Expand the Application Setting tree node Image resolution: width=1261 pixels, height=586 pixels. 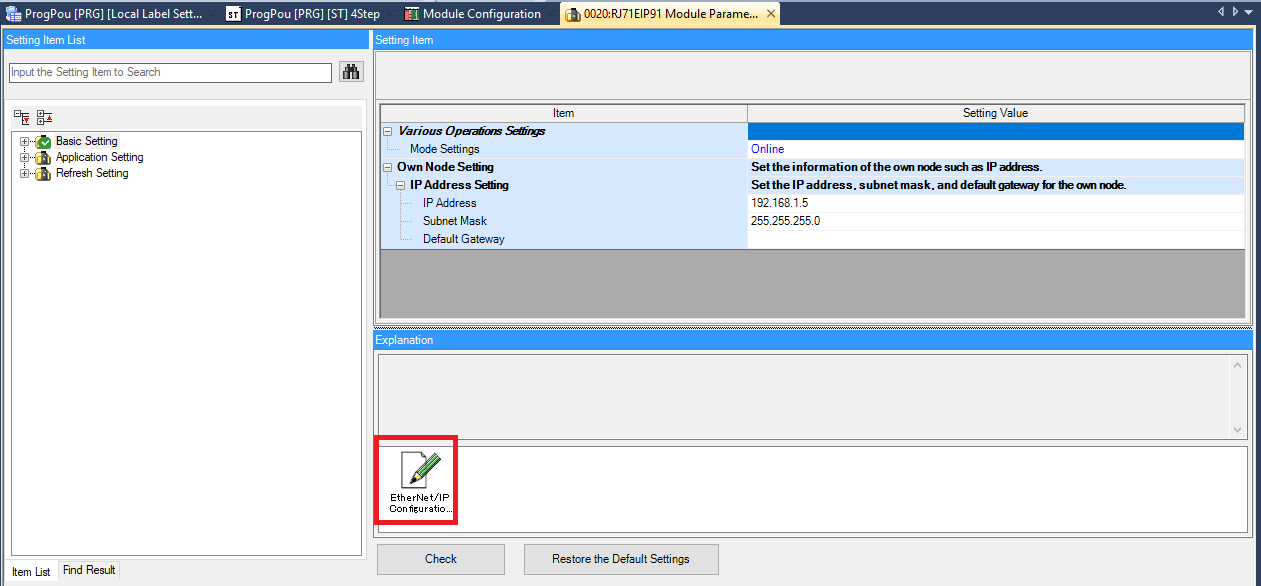pos(24,158)
